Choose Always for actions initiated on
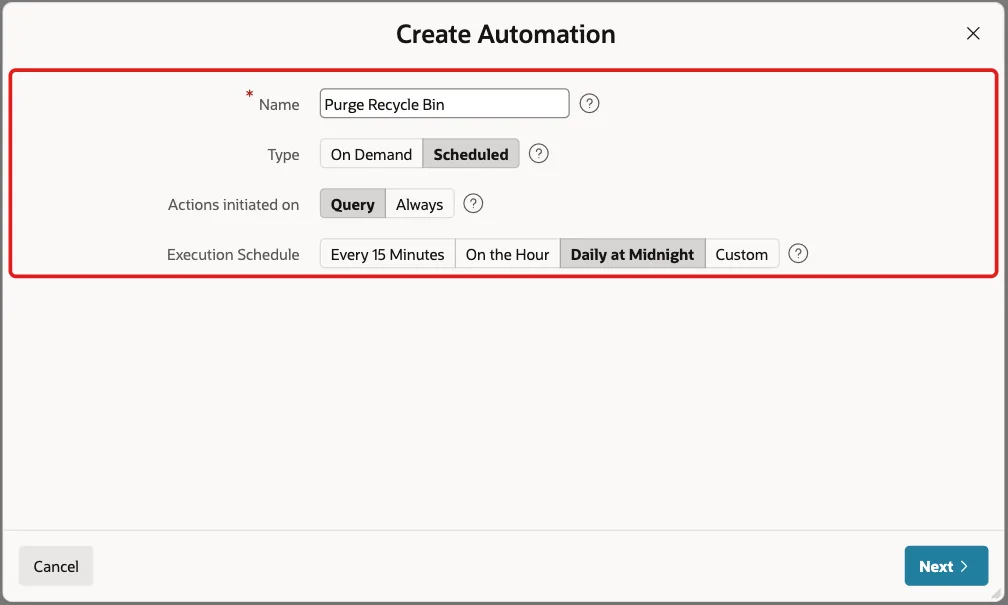The image size is (1008, 605). [419, 204]
